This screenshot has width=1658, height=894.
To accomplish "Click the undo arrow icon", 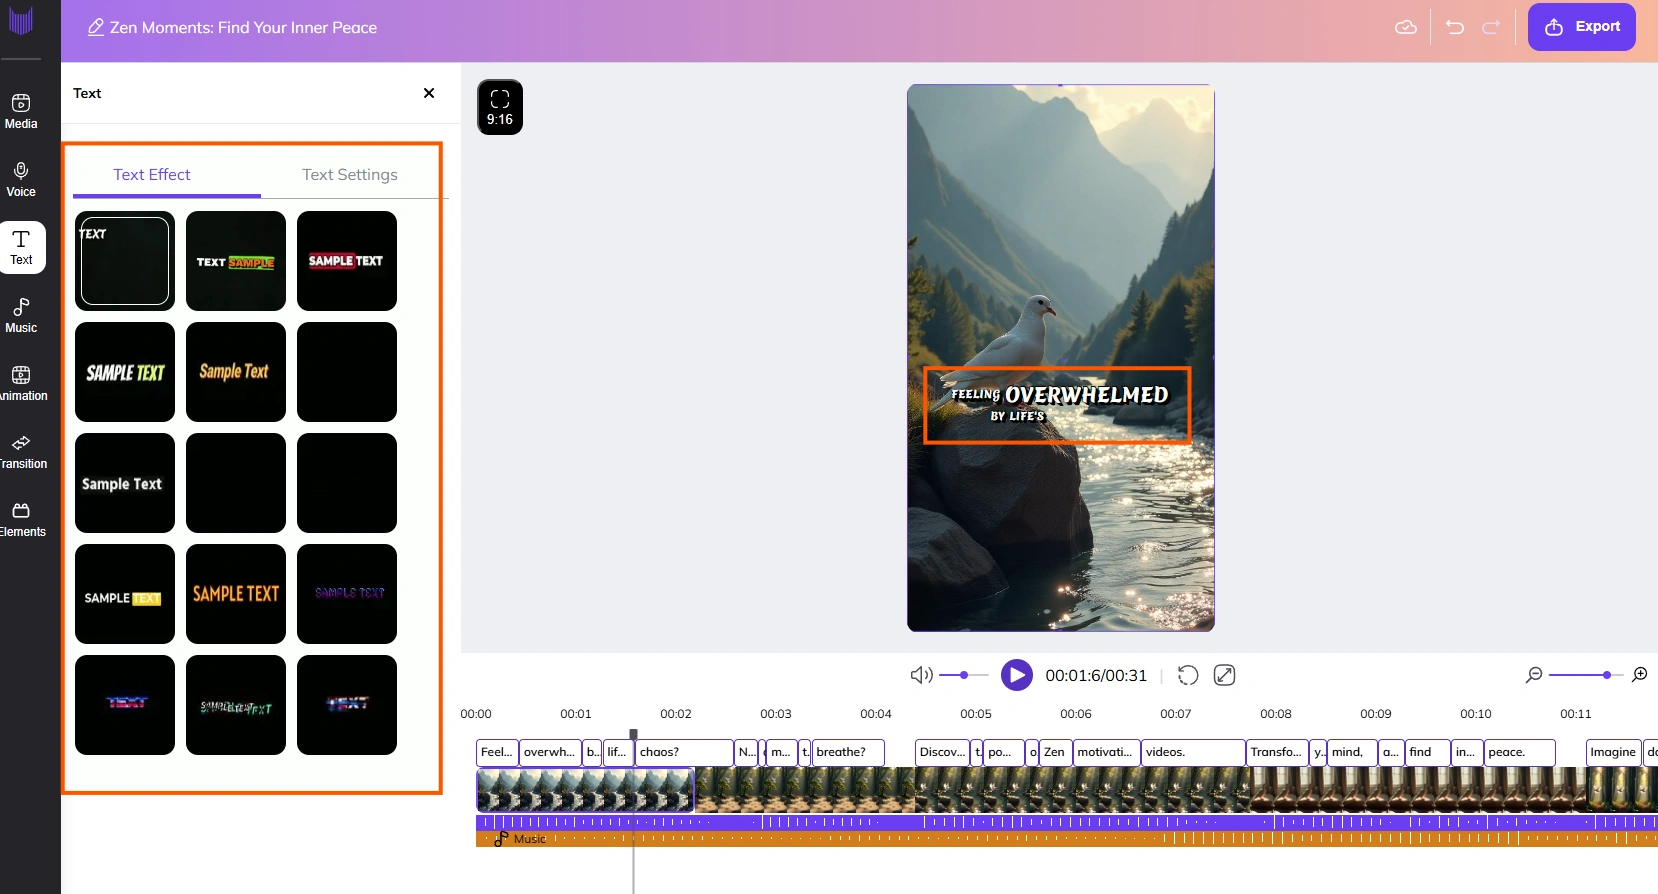I will [x=1455, y=27].
